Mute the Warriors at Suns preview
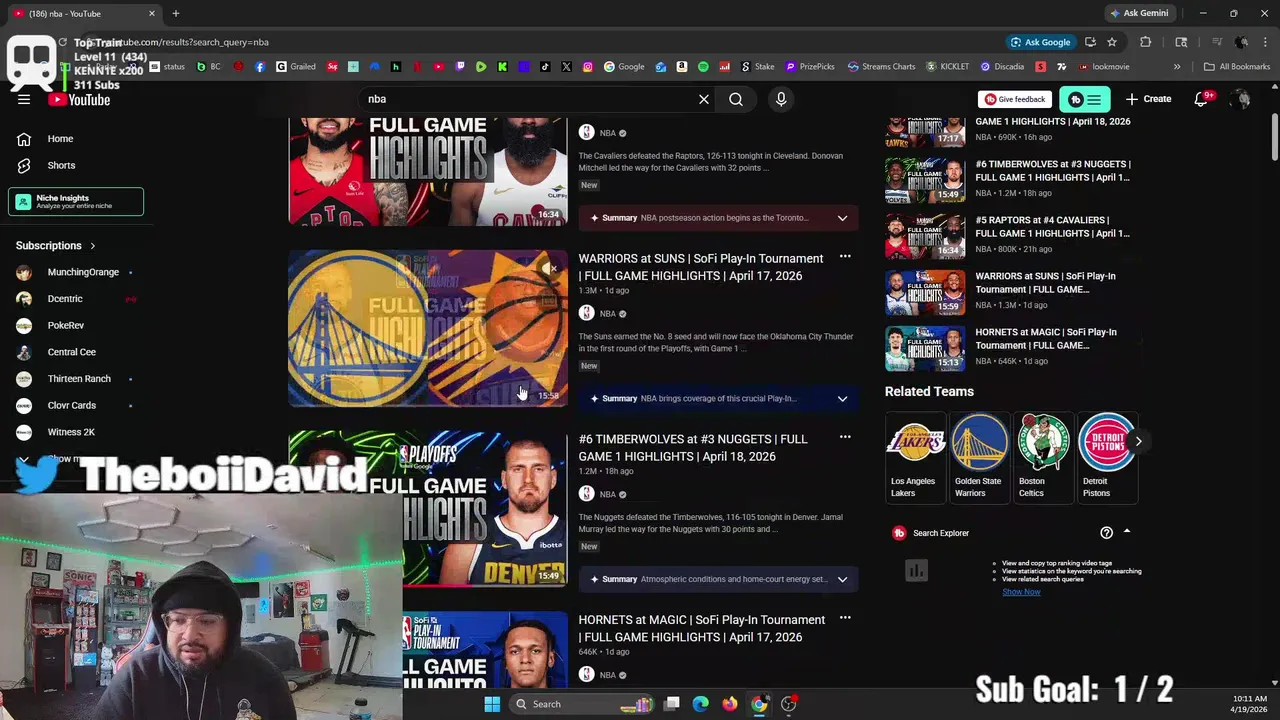 [x=549, y=268]
